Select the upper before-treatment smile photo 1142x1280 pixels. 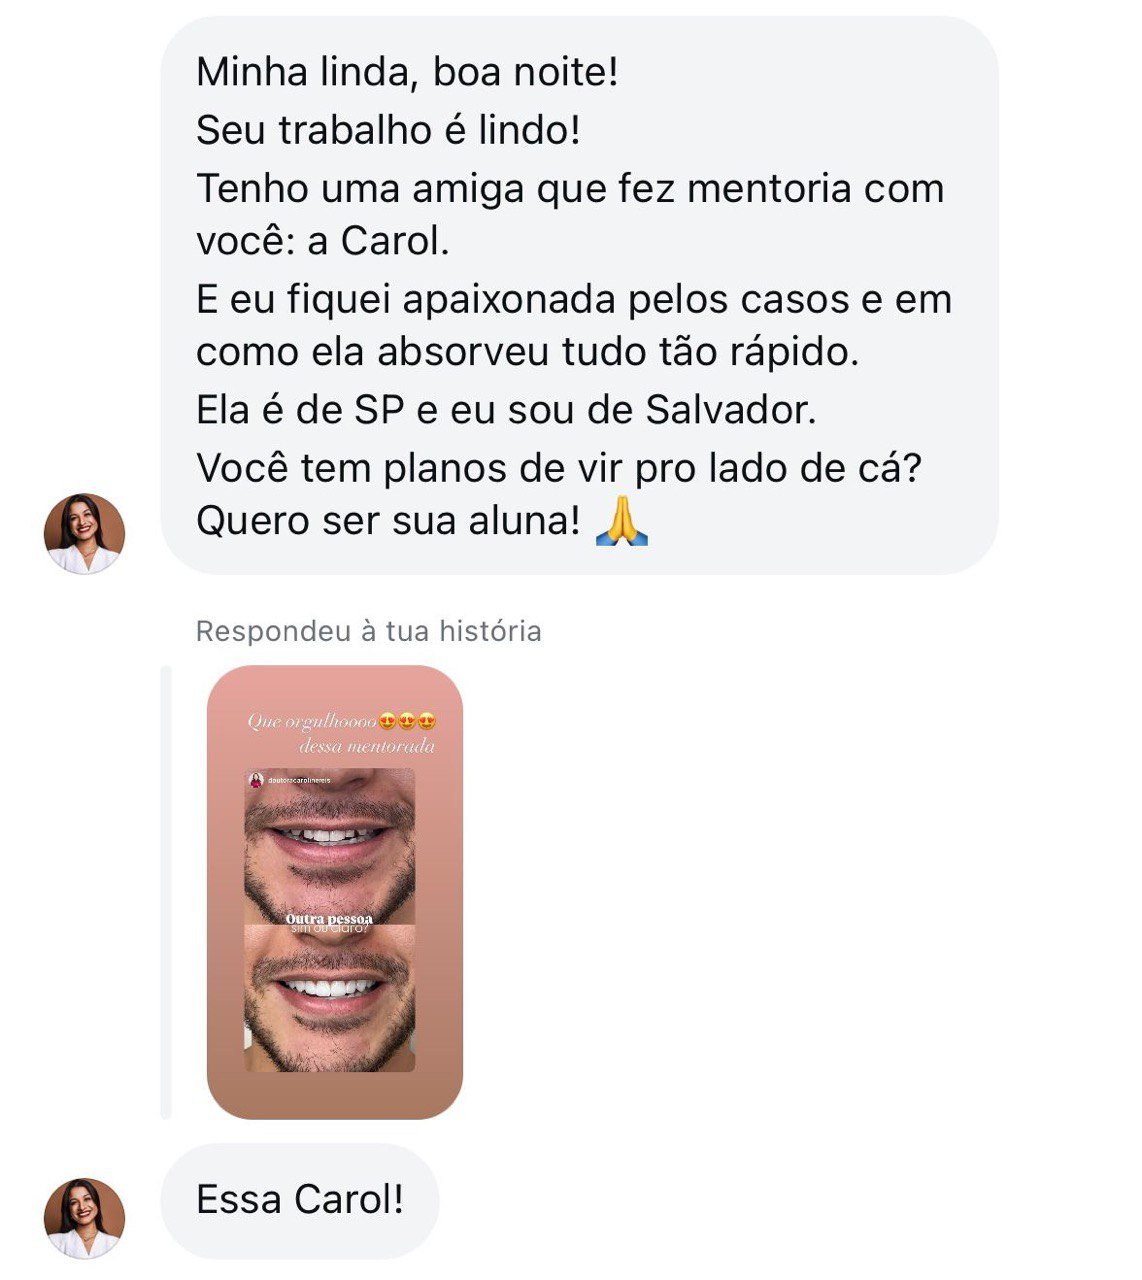(x=330, y=845)
